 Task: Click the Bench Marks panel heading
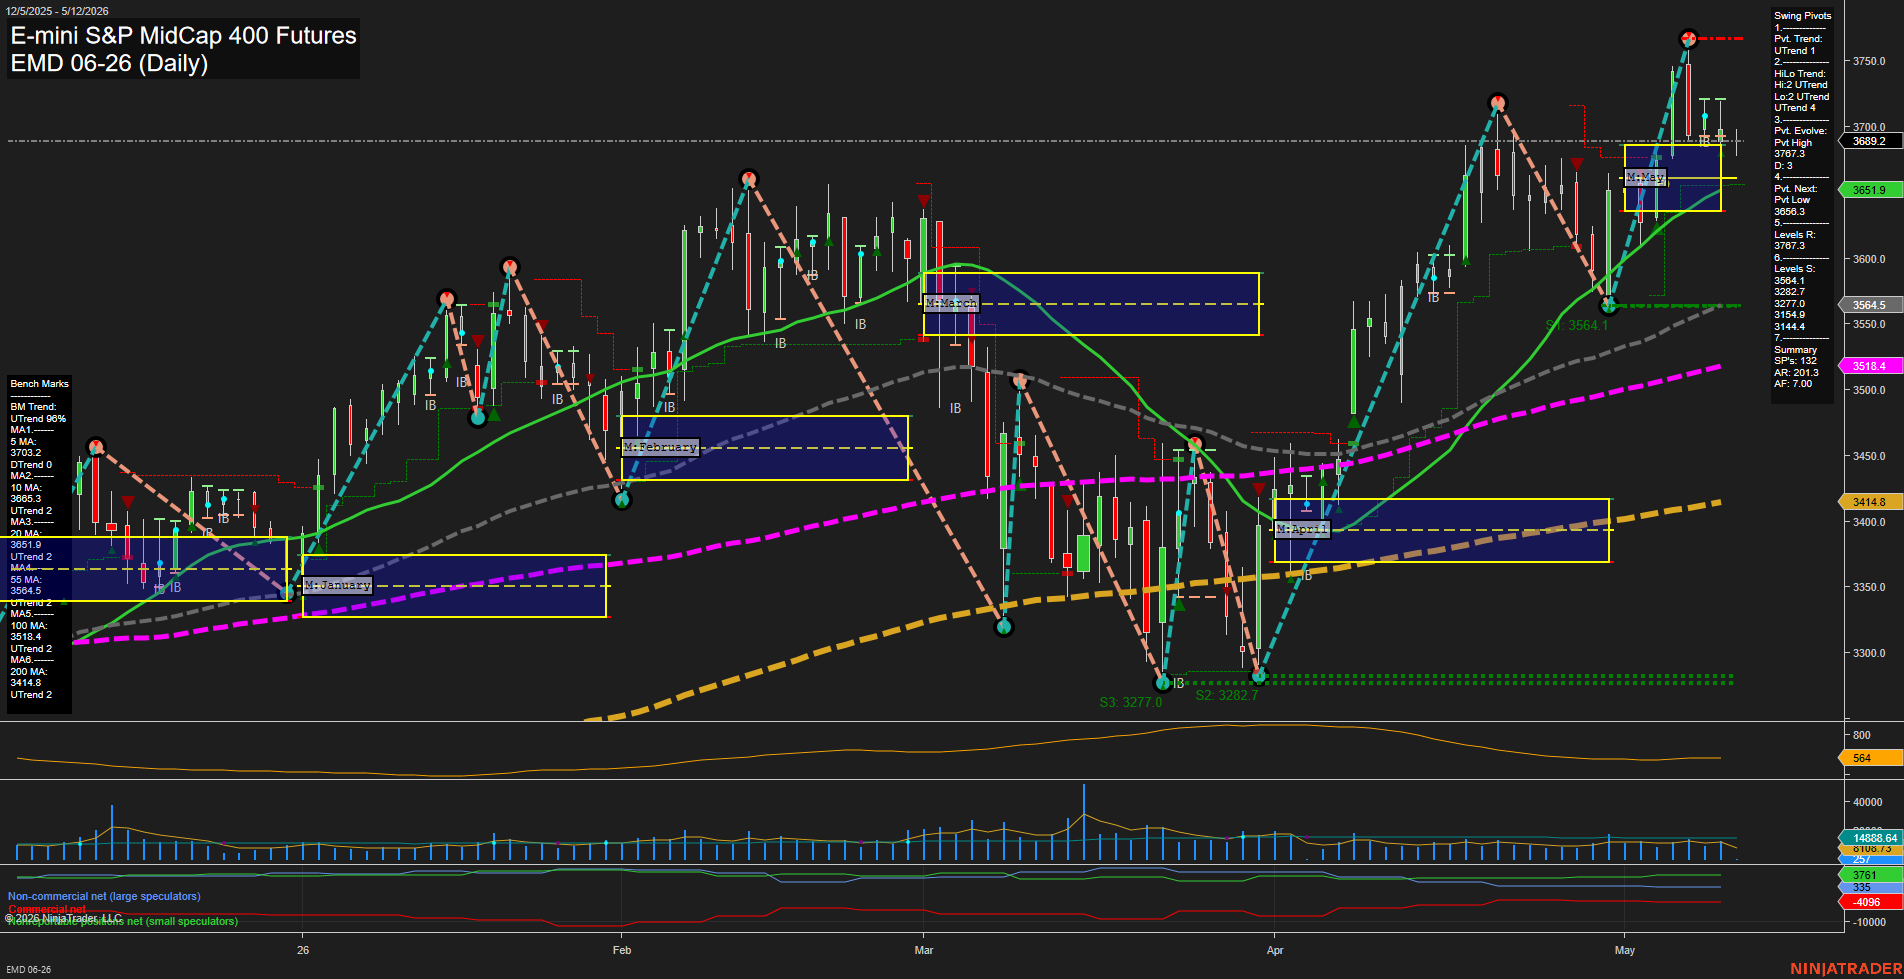(x=40, y=384)
